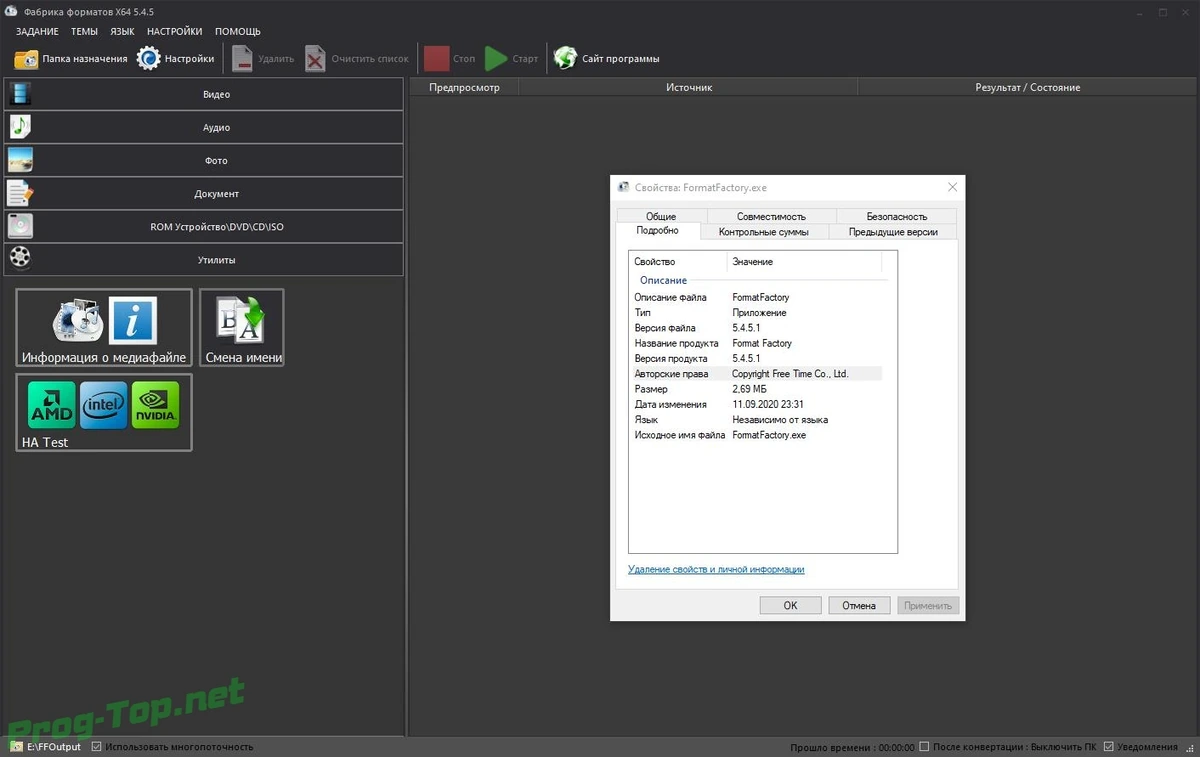Screen dimensions: 1200x757
Task: Click the Аудио music note icon
Action: [x=21, y=127]
